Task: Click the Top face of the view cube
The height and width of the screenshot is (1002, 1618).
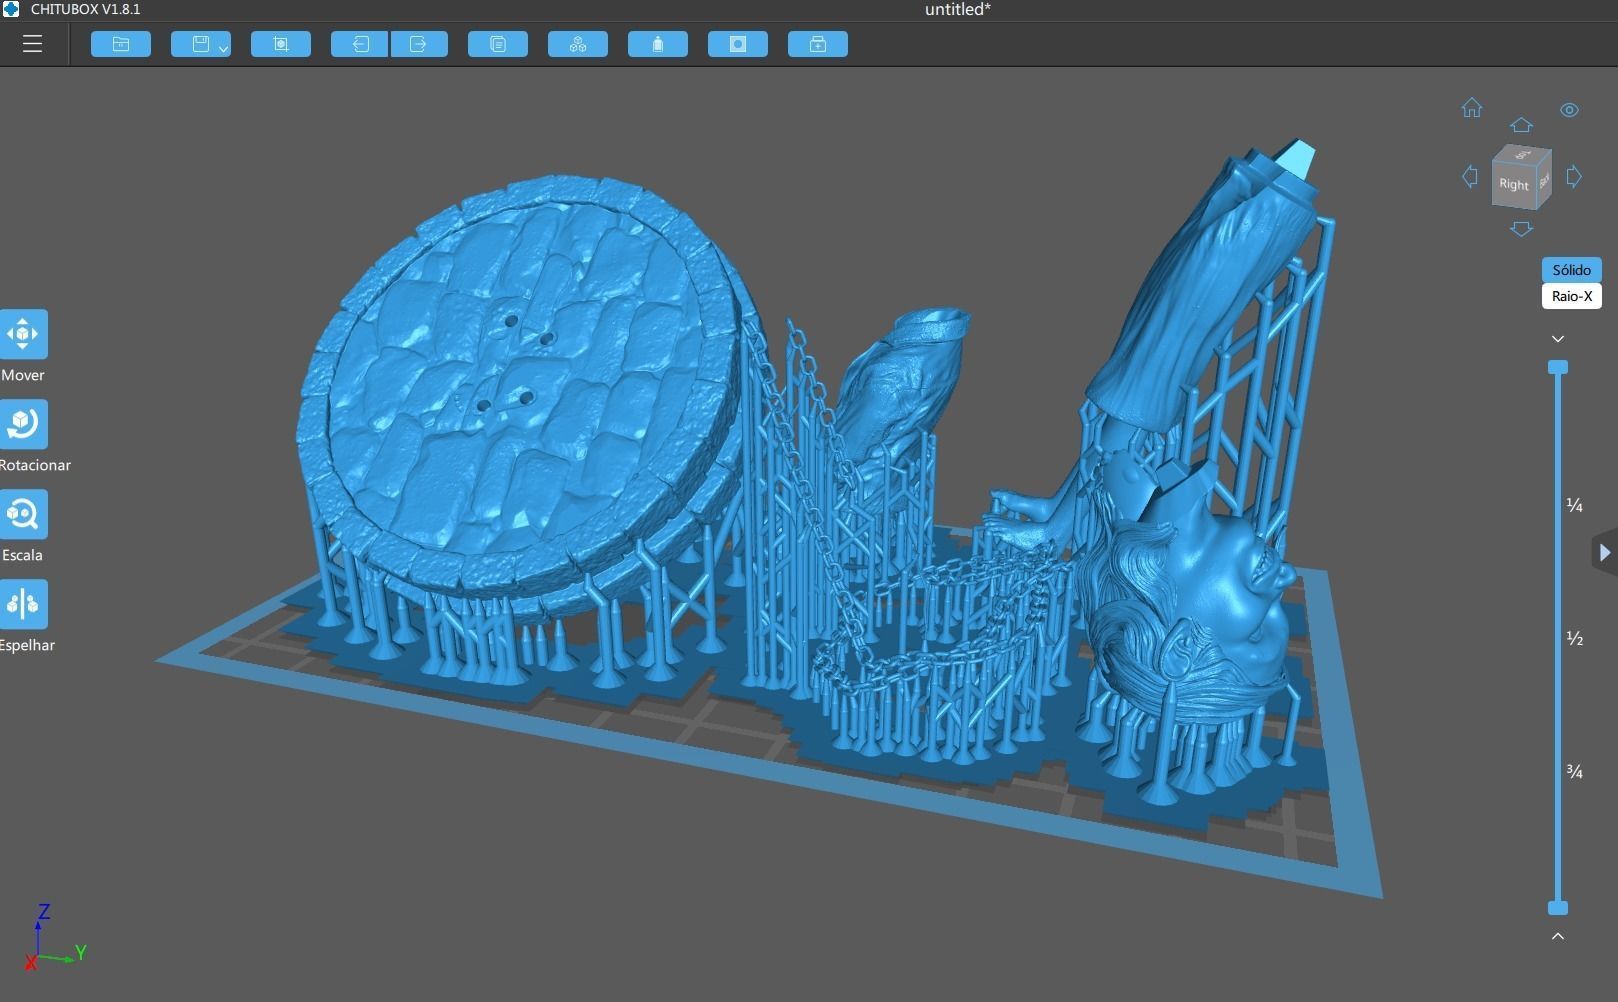Action: 1524,154
